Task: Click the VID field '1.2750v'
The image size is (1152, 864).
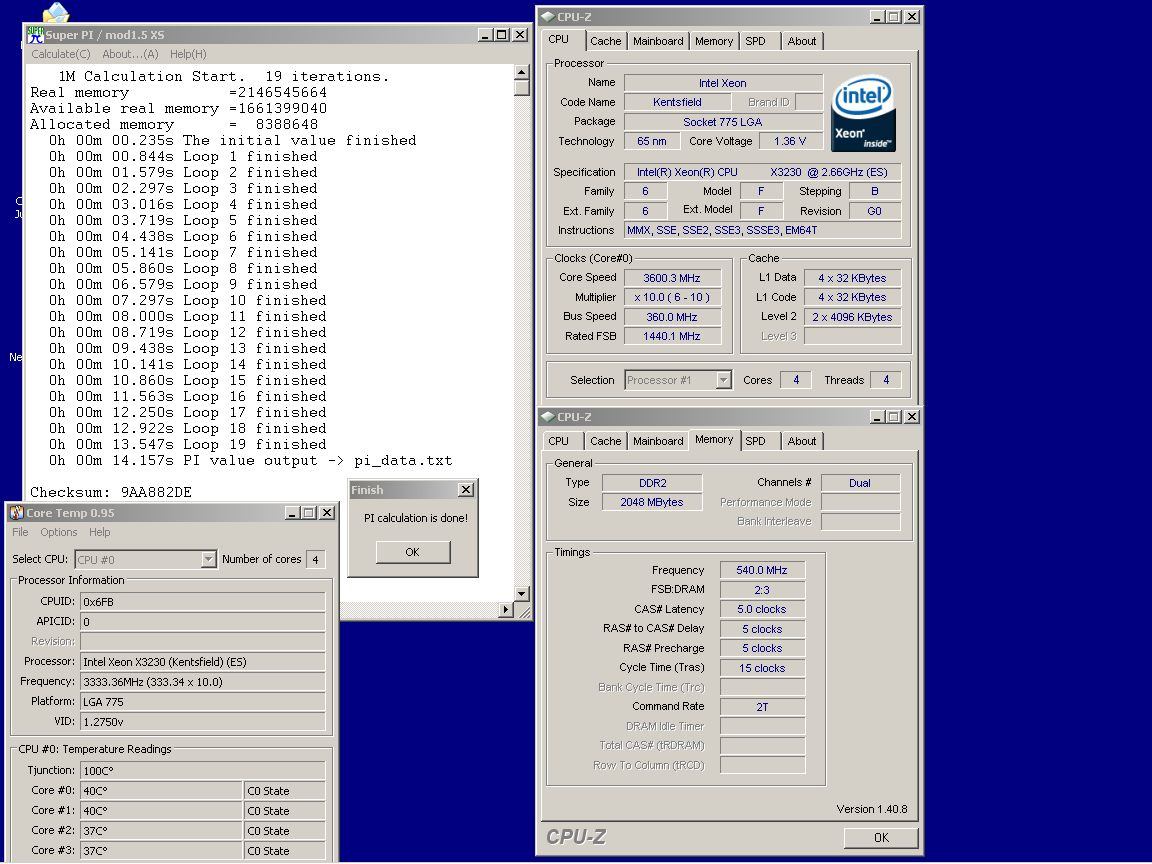Action: point(202,721)
